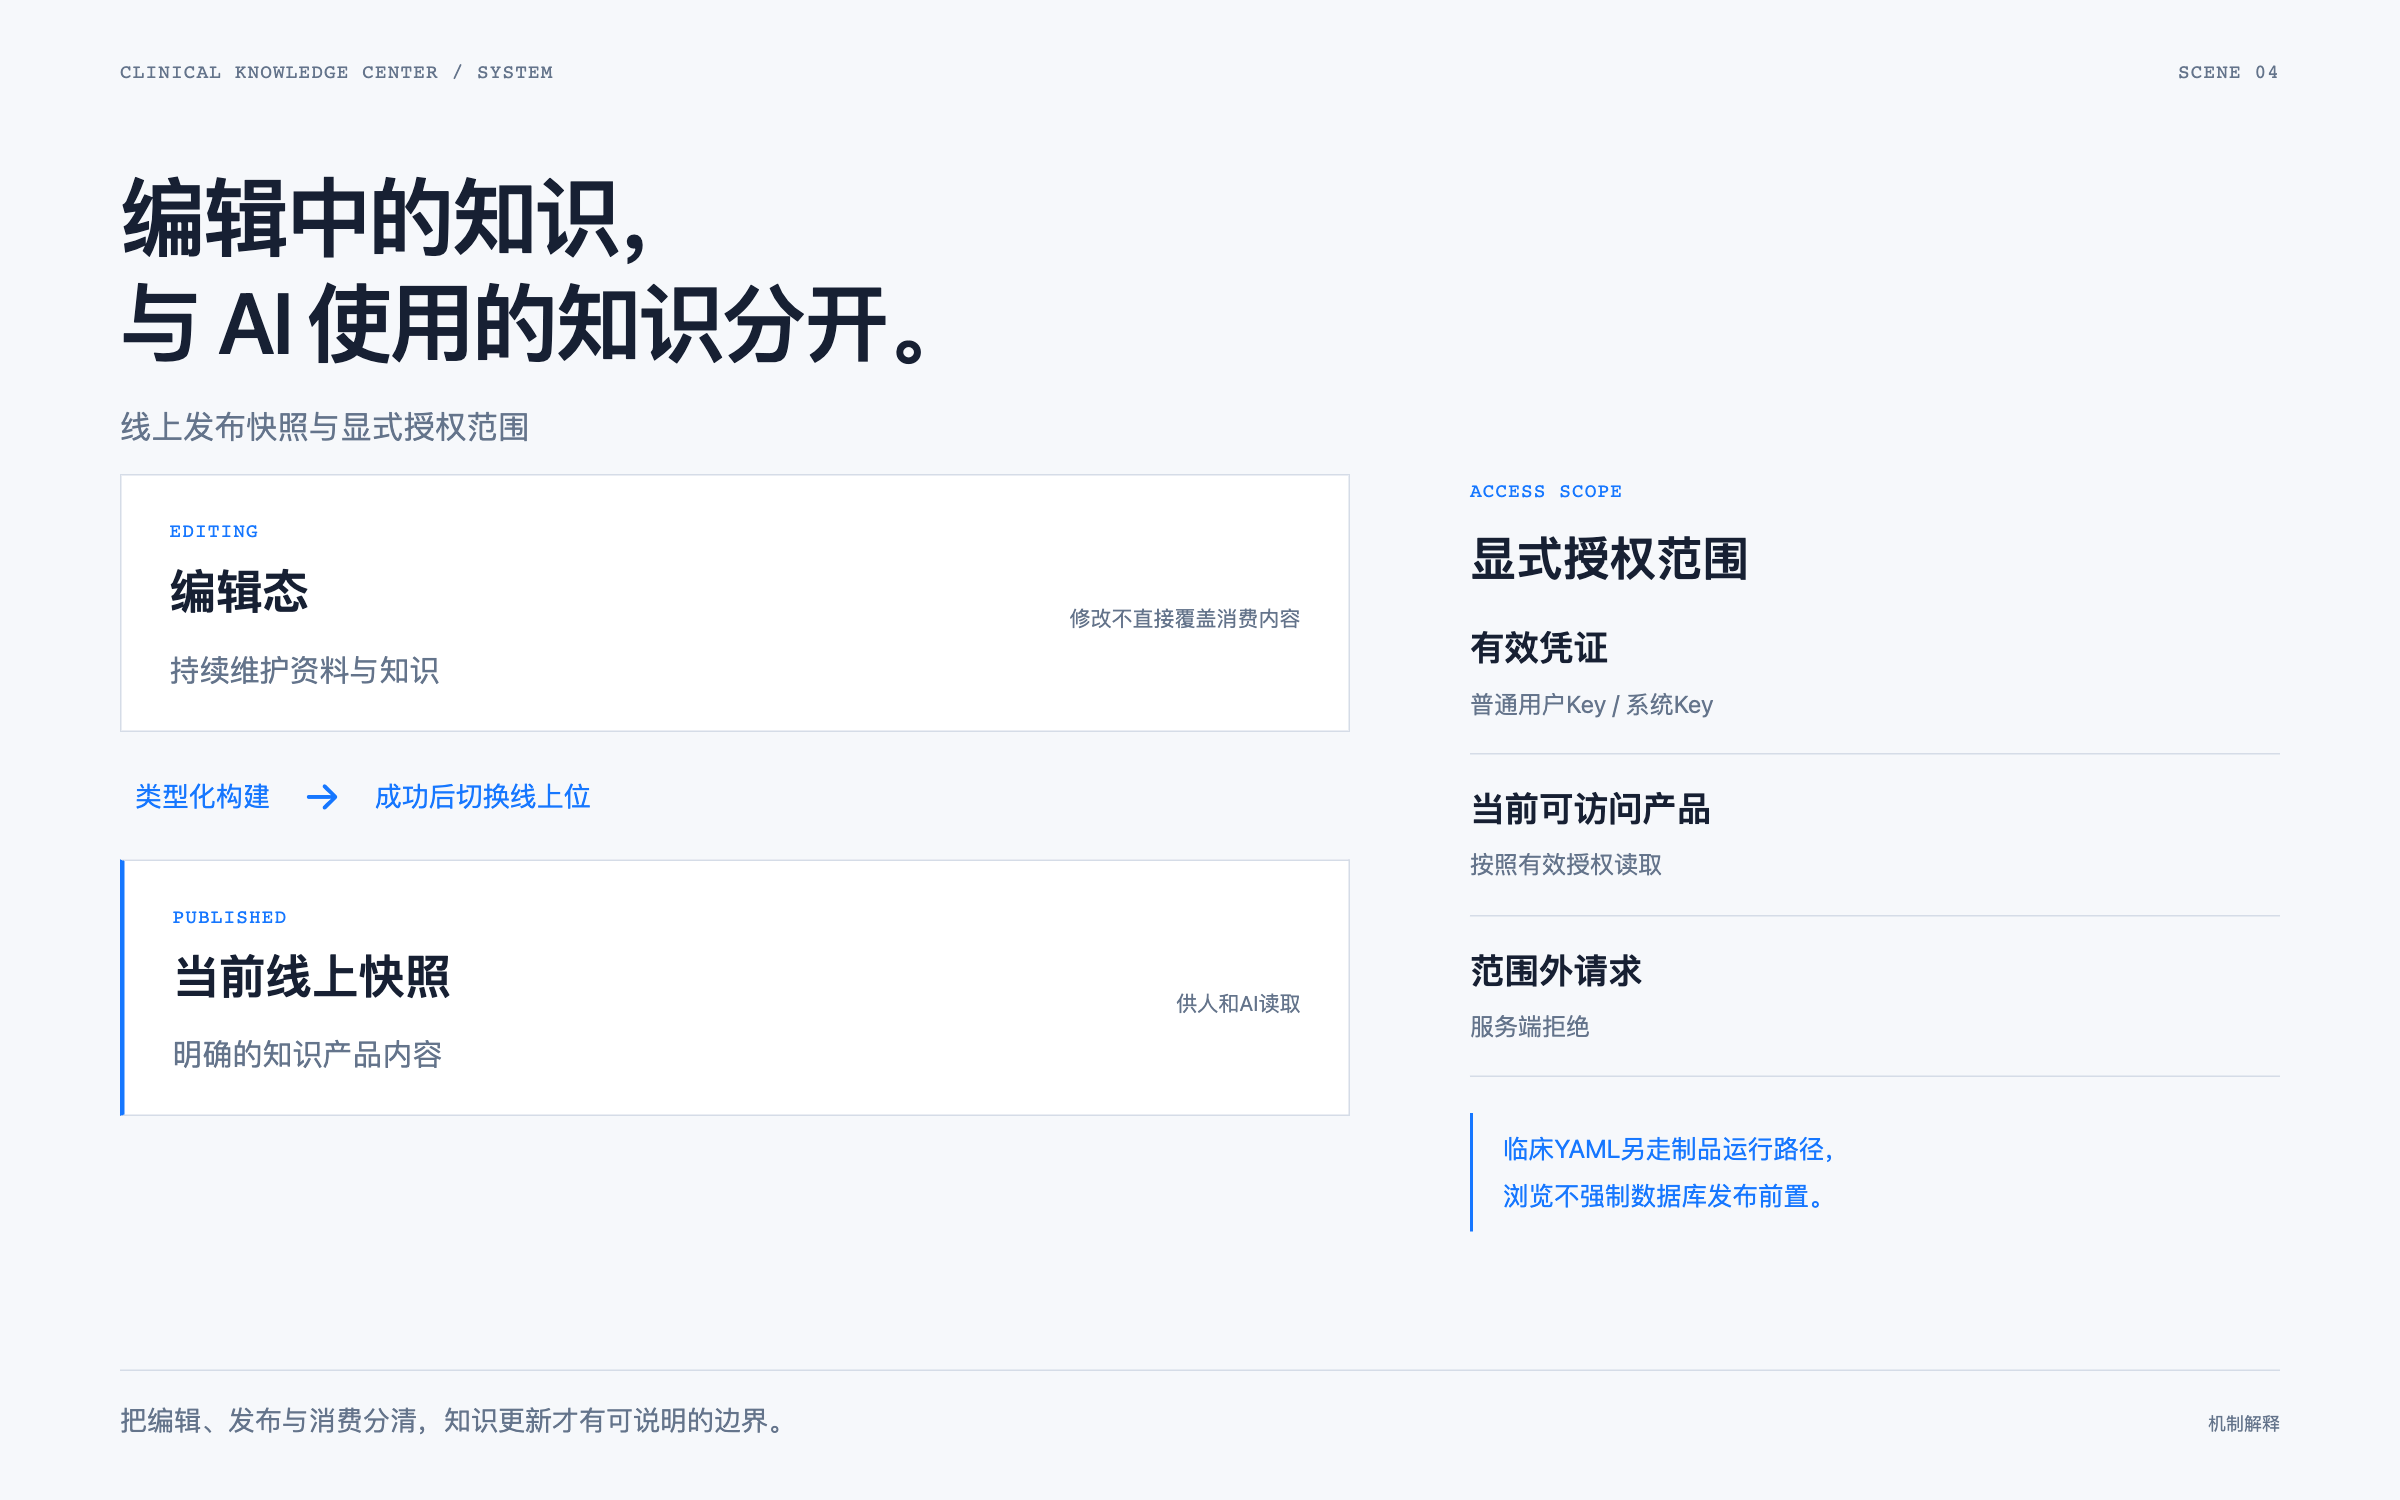Click the blue arrow after 类型化构建

[322, 797]
